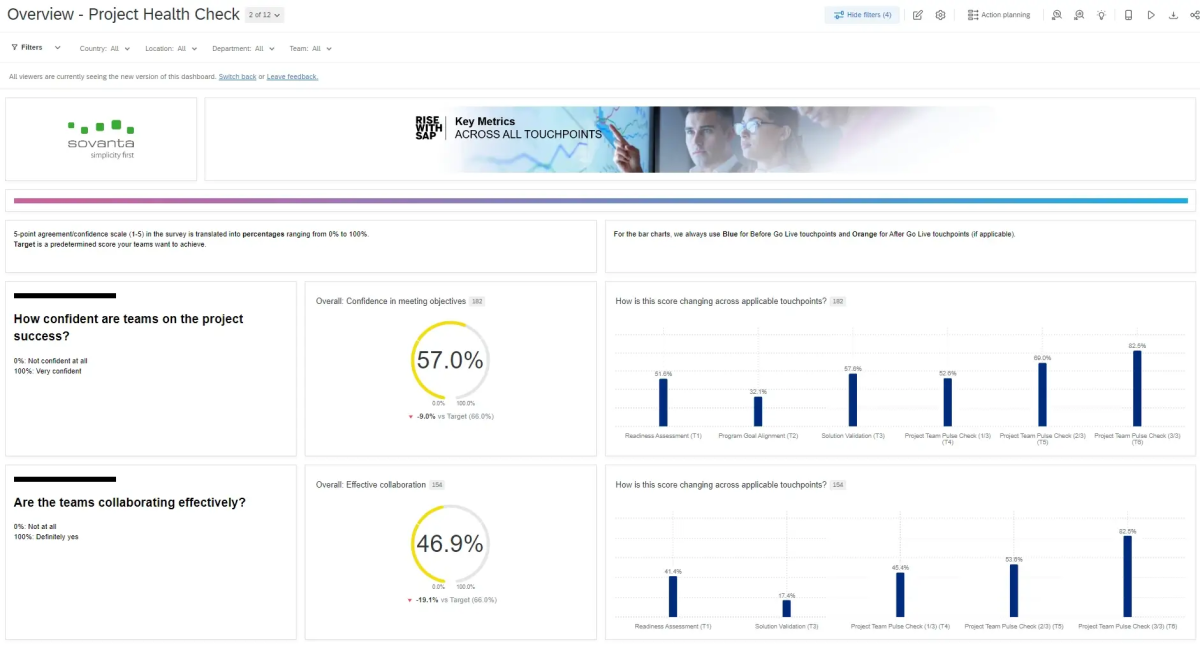Viewport: 1200px width, 645px height.
Task: Click the 82.5% bar in the collaboration chart
Action: (1127, 576)
